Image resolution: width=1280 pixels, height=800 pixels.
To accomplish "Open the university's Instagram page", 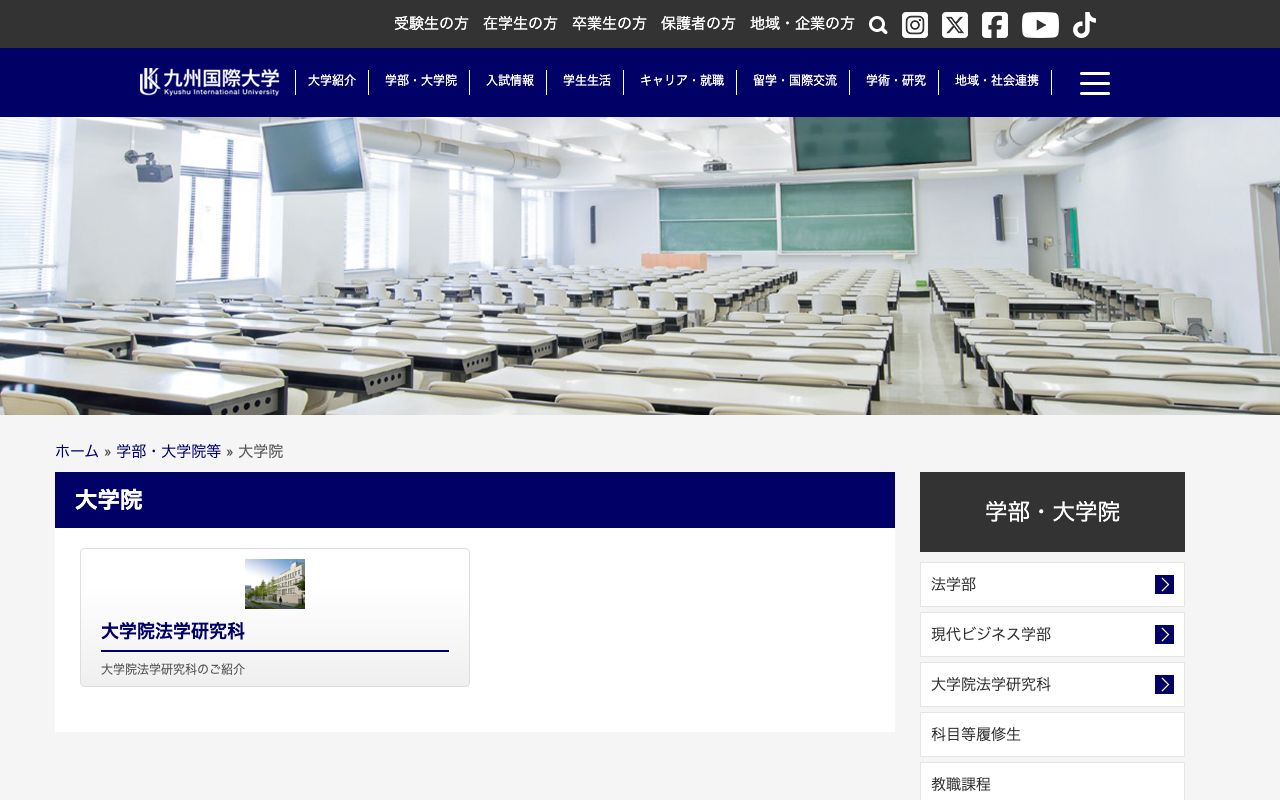I will click(x=914, y=24).
